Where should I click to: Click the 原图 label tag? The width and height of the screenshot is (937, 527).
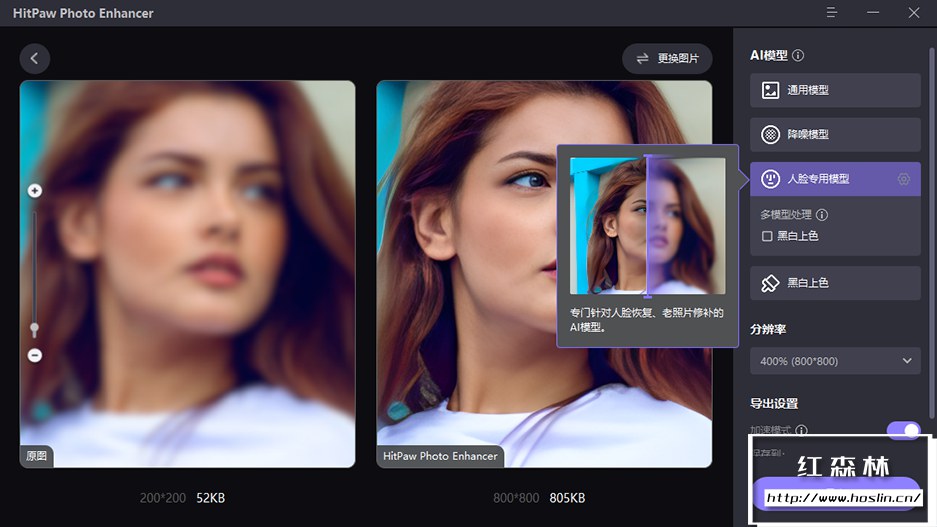pos(36,456)
